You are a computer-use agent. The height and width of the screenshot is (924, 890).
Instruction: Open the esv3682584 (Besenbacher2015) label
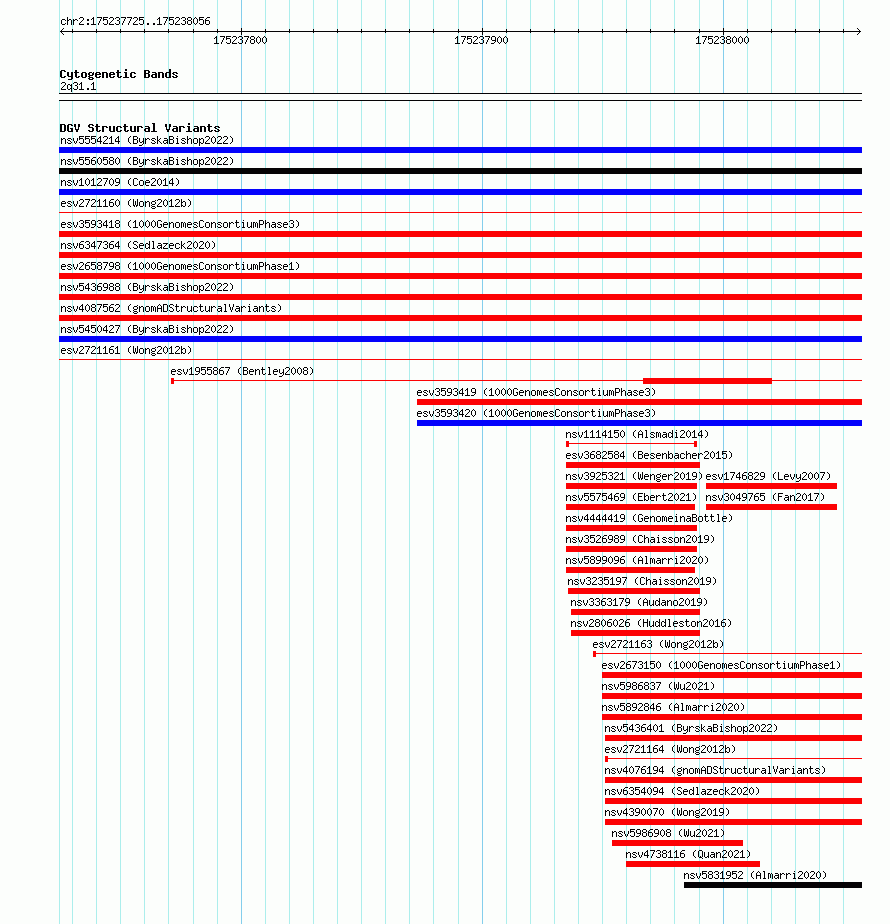[x=649, y=456]
